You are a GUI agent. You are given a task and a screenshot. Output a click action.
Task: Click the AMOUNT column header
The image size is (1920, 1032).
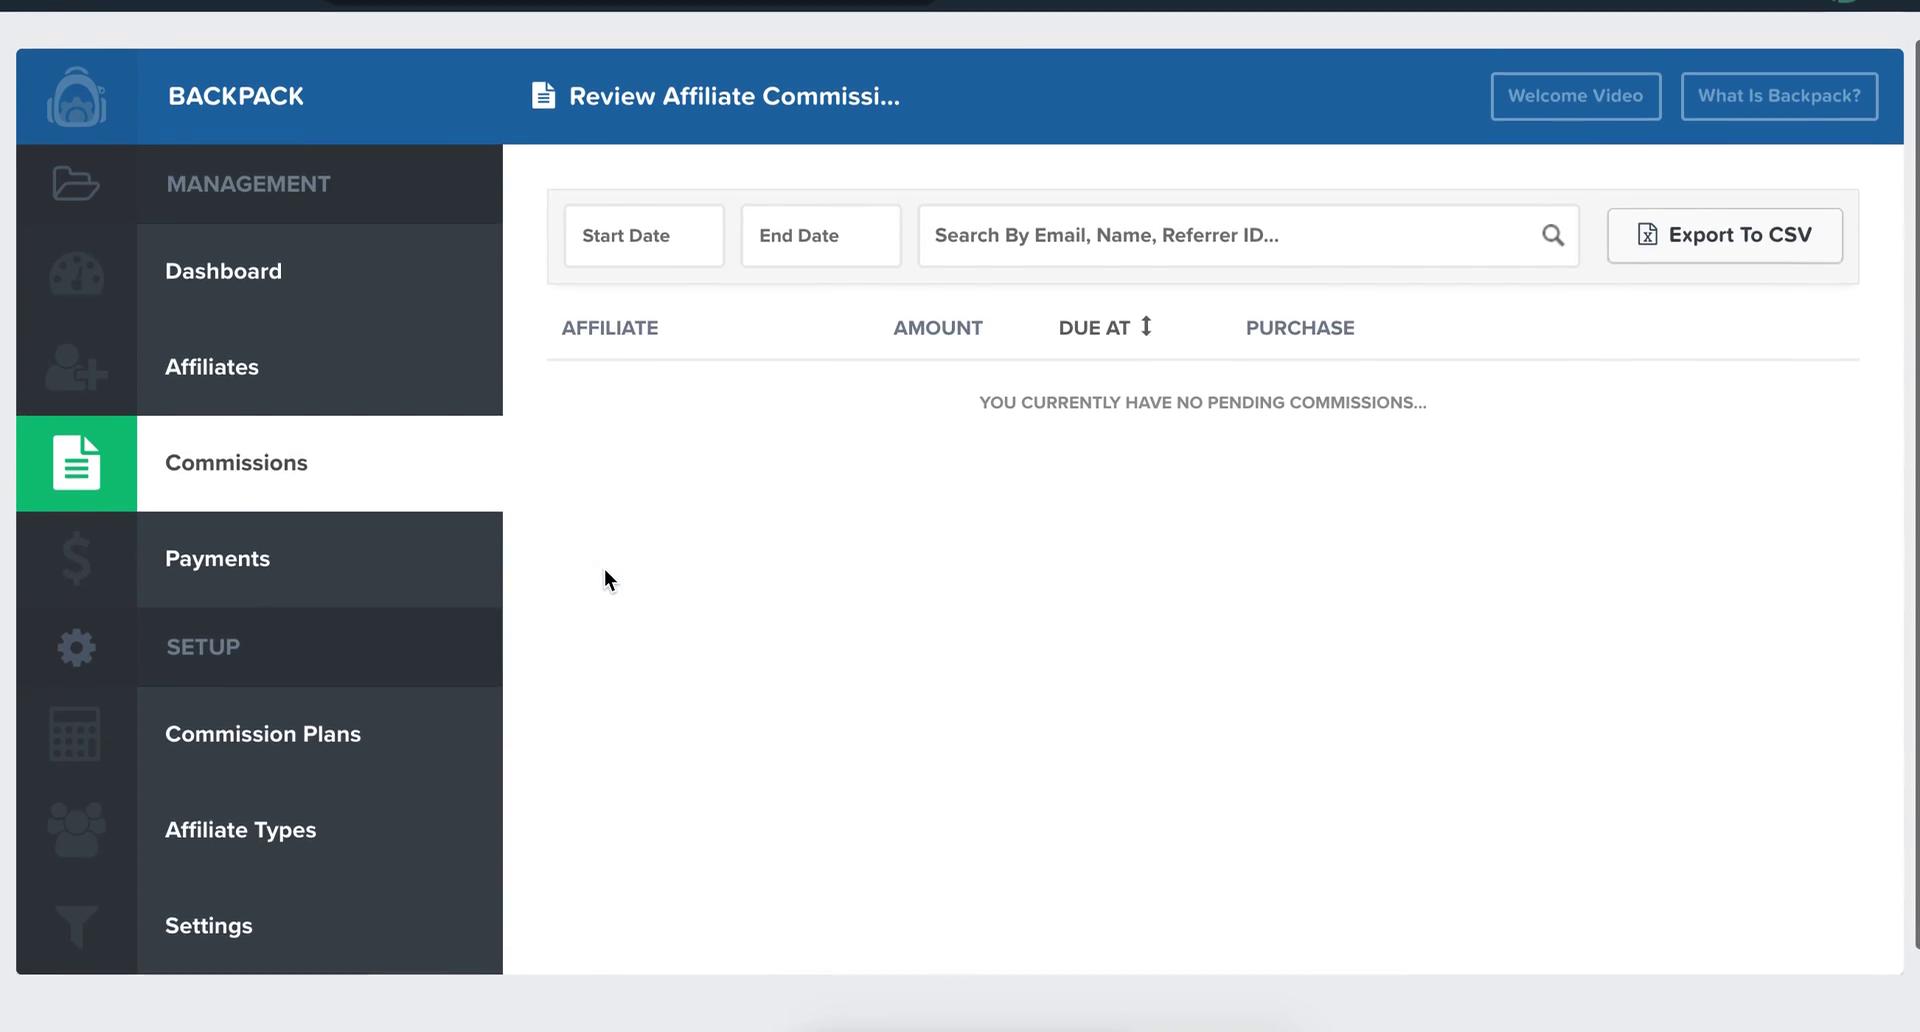coord(938,328)
